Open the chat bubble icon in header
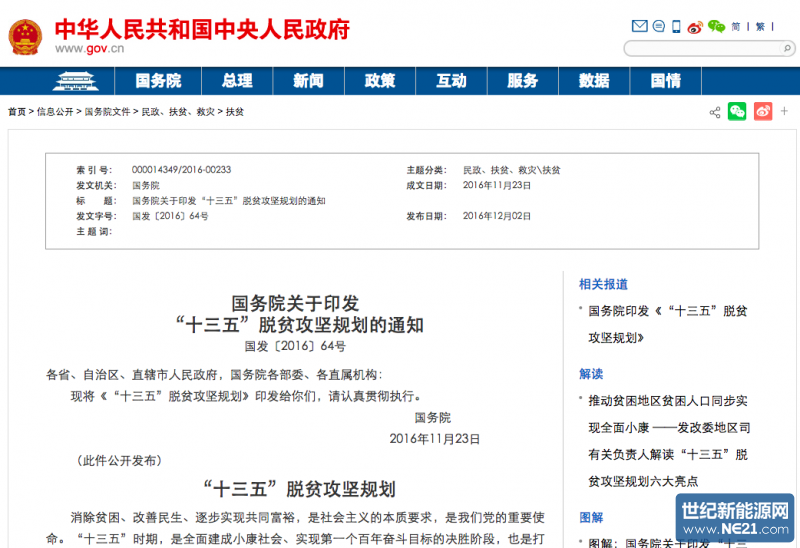The image size is (800, 548). click(658, 27)
